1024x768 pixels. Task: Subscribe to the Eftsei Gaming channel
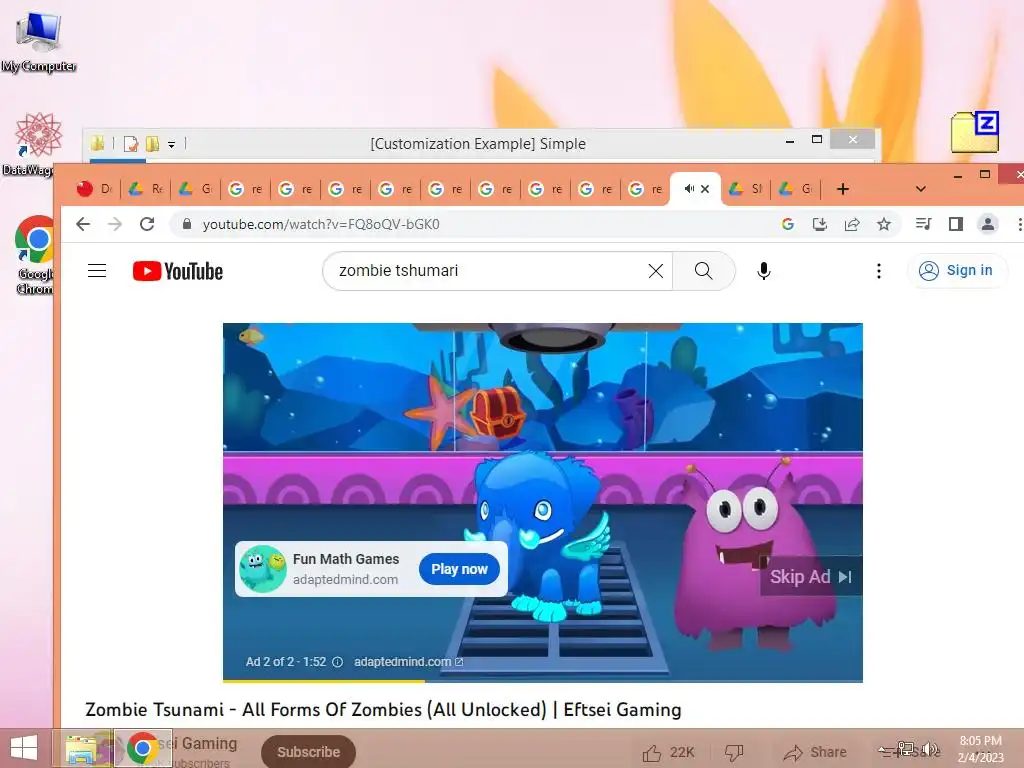(x=308, y=752)
